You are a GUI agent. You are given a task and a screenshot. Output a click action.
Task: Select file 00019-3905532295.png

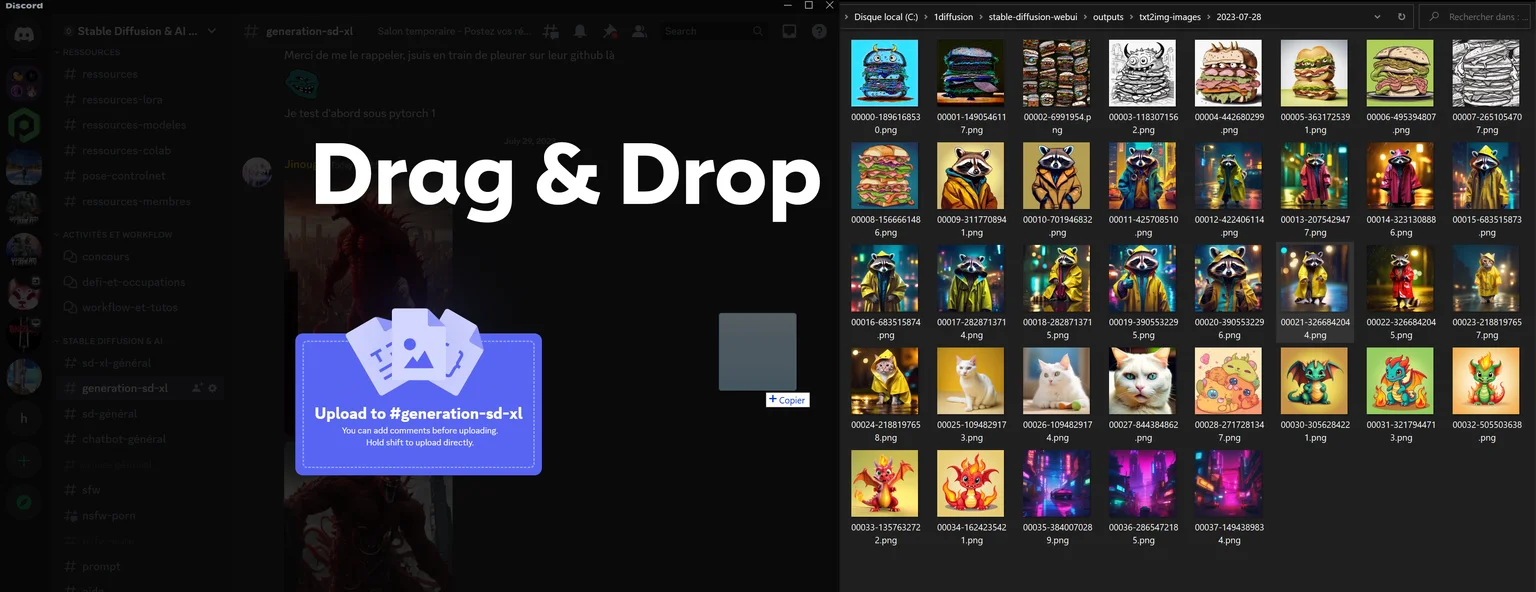1143,292
